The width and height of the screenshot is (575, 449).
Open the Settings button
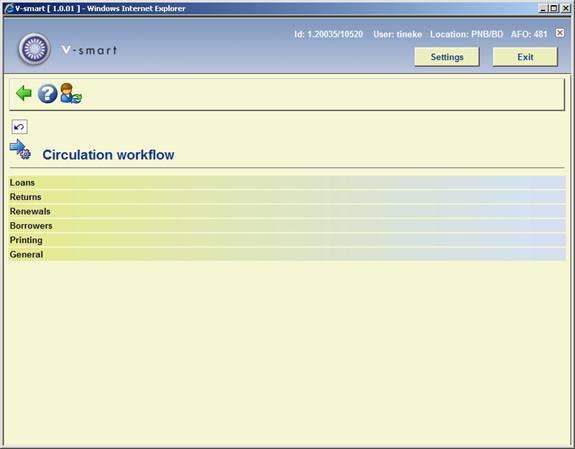click(x=447, y=57)
